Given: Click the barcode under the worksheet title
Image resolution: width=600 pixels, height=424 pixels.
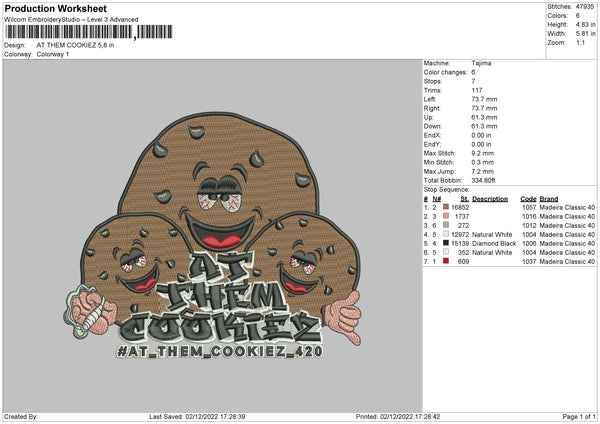Looking at the screenshot, I should 88,32.
